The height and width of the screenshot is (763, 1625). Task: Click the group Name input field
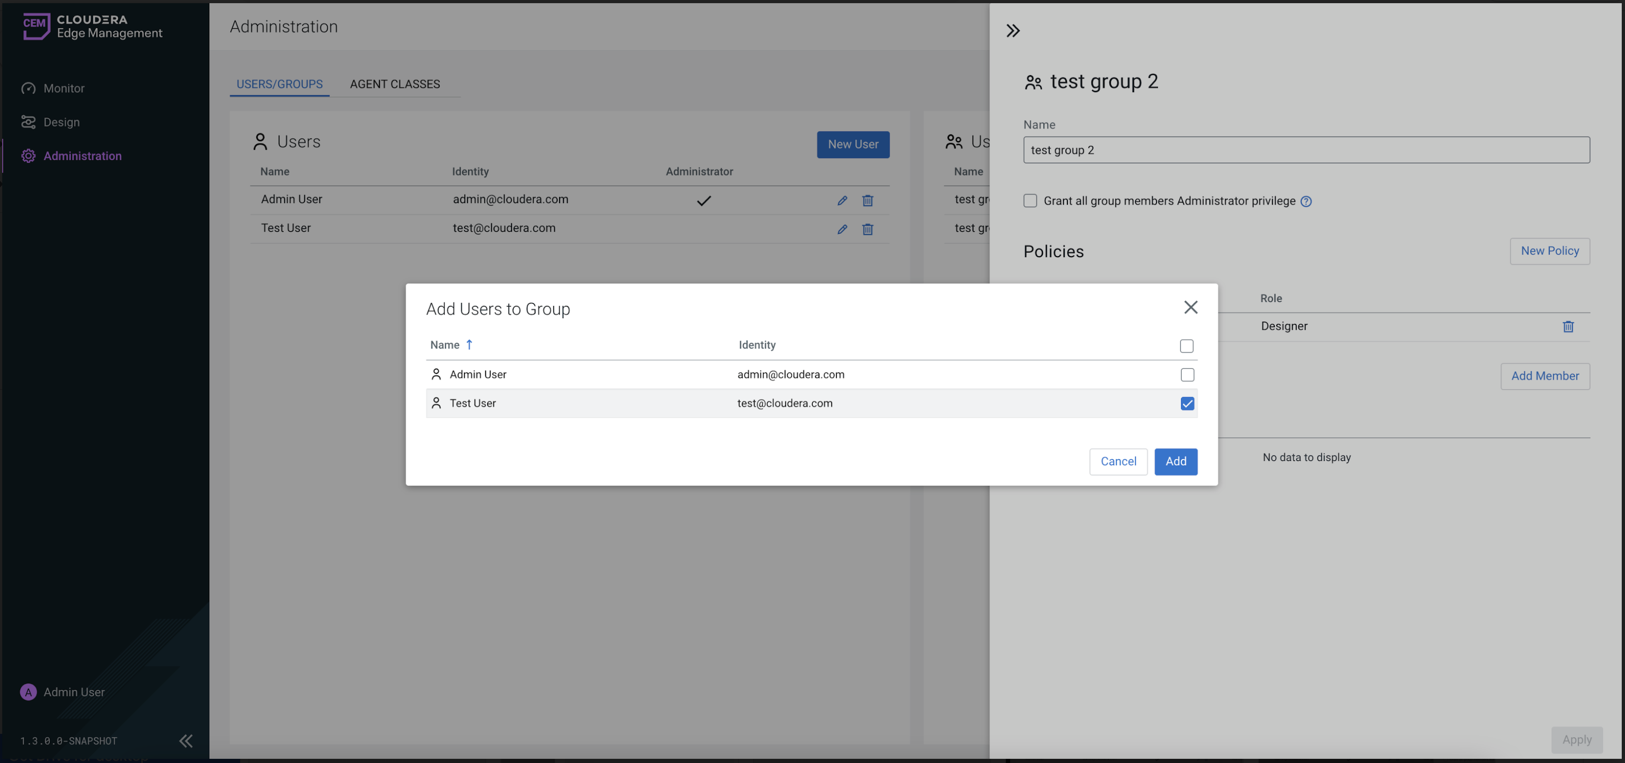[x=1306, y=150]
